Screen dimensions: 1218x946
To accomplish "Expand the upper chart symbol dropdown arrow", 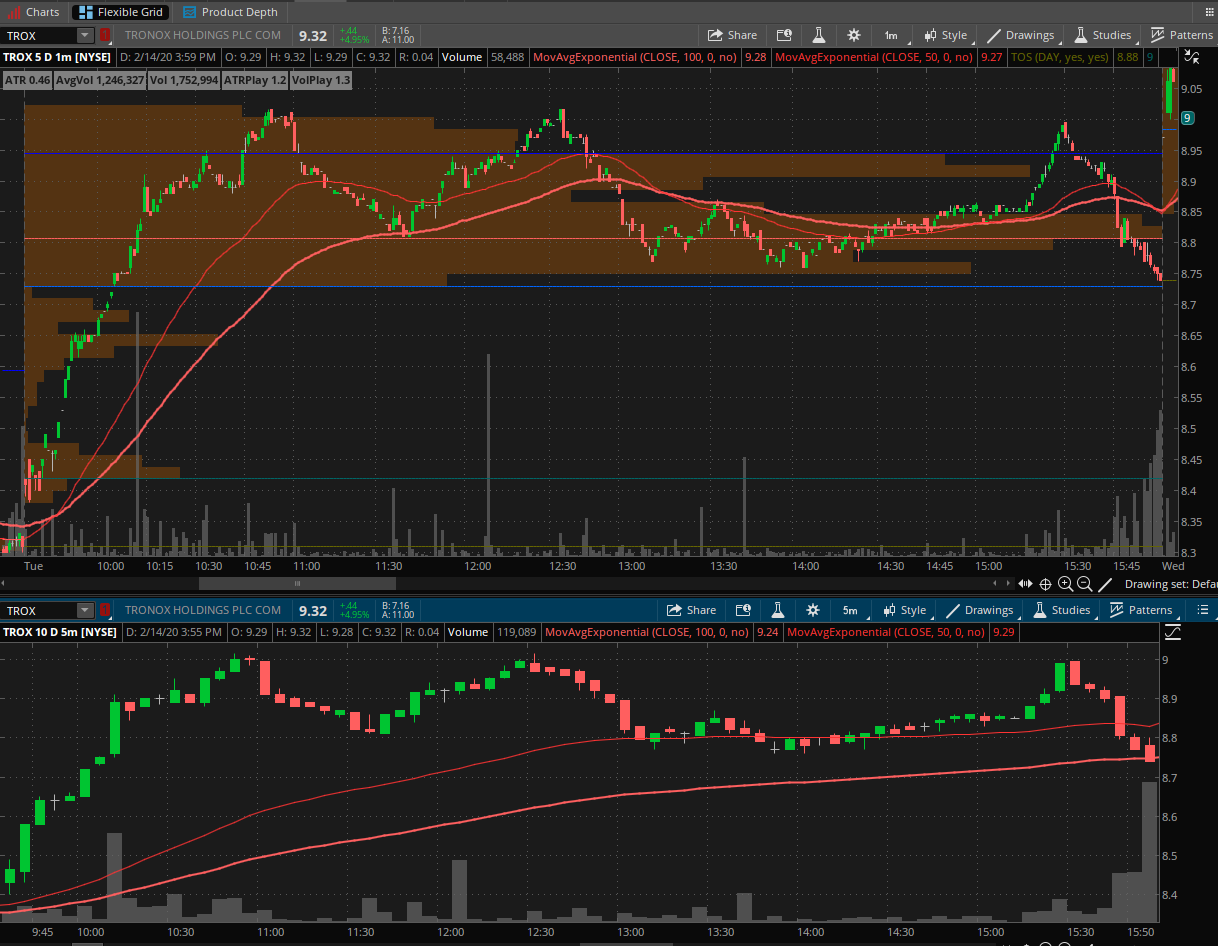I will [85, 35].
